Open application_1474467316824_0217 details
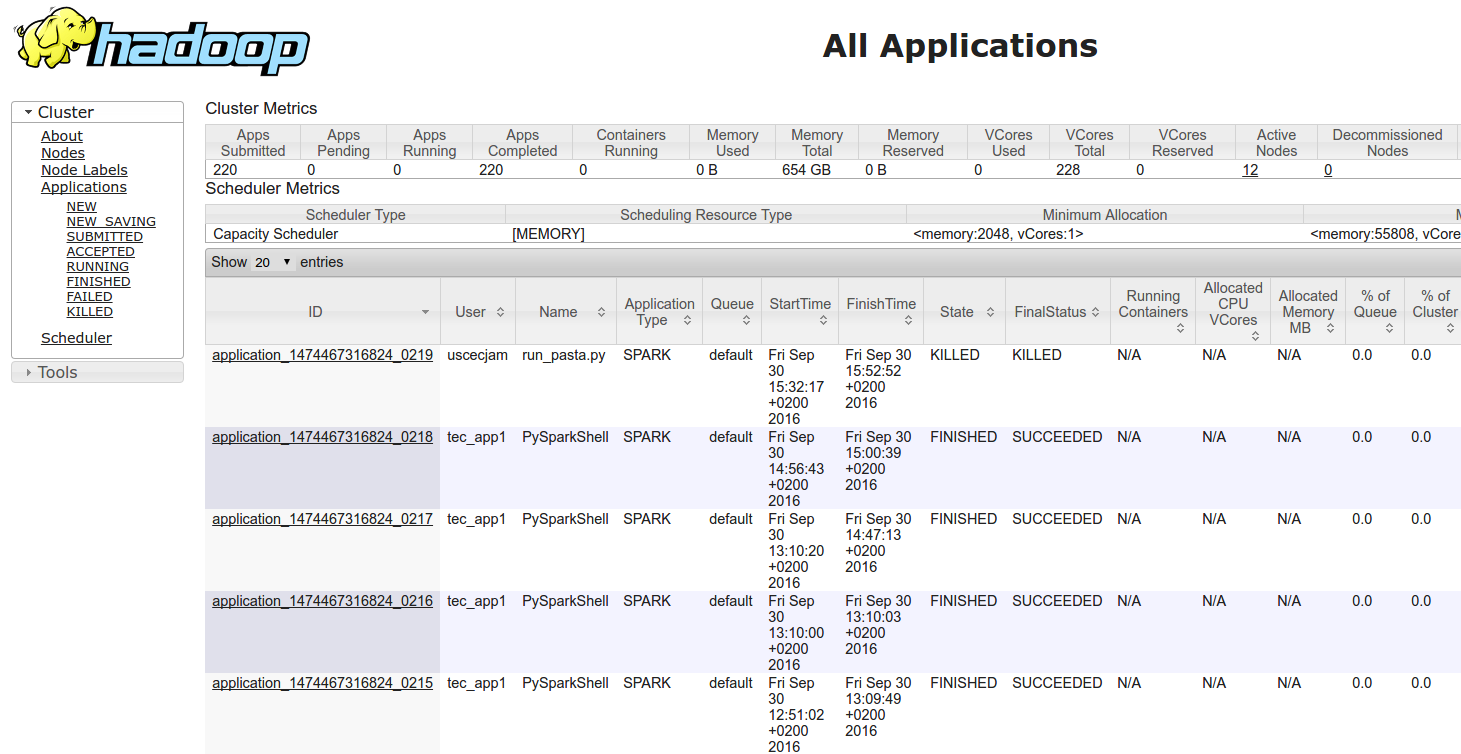 [x=322, y=519]
